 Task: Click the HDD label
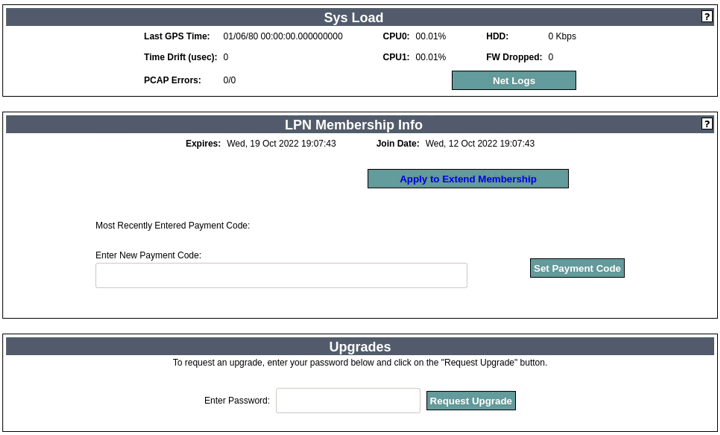pos(497,36)
